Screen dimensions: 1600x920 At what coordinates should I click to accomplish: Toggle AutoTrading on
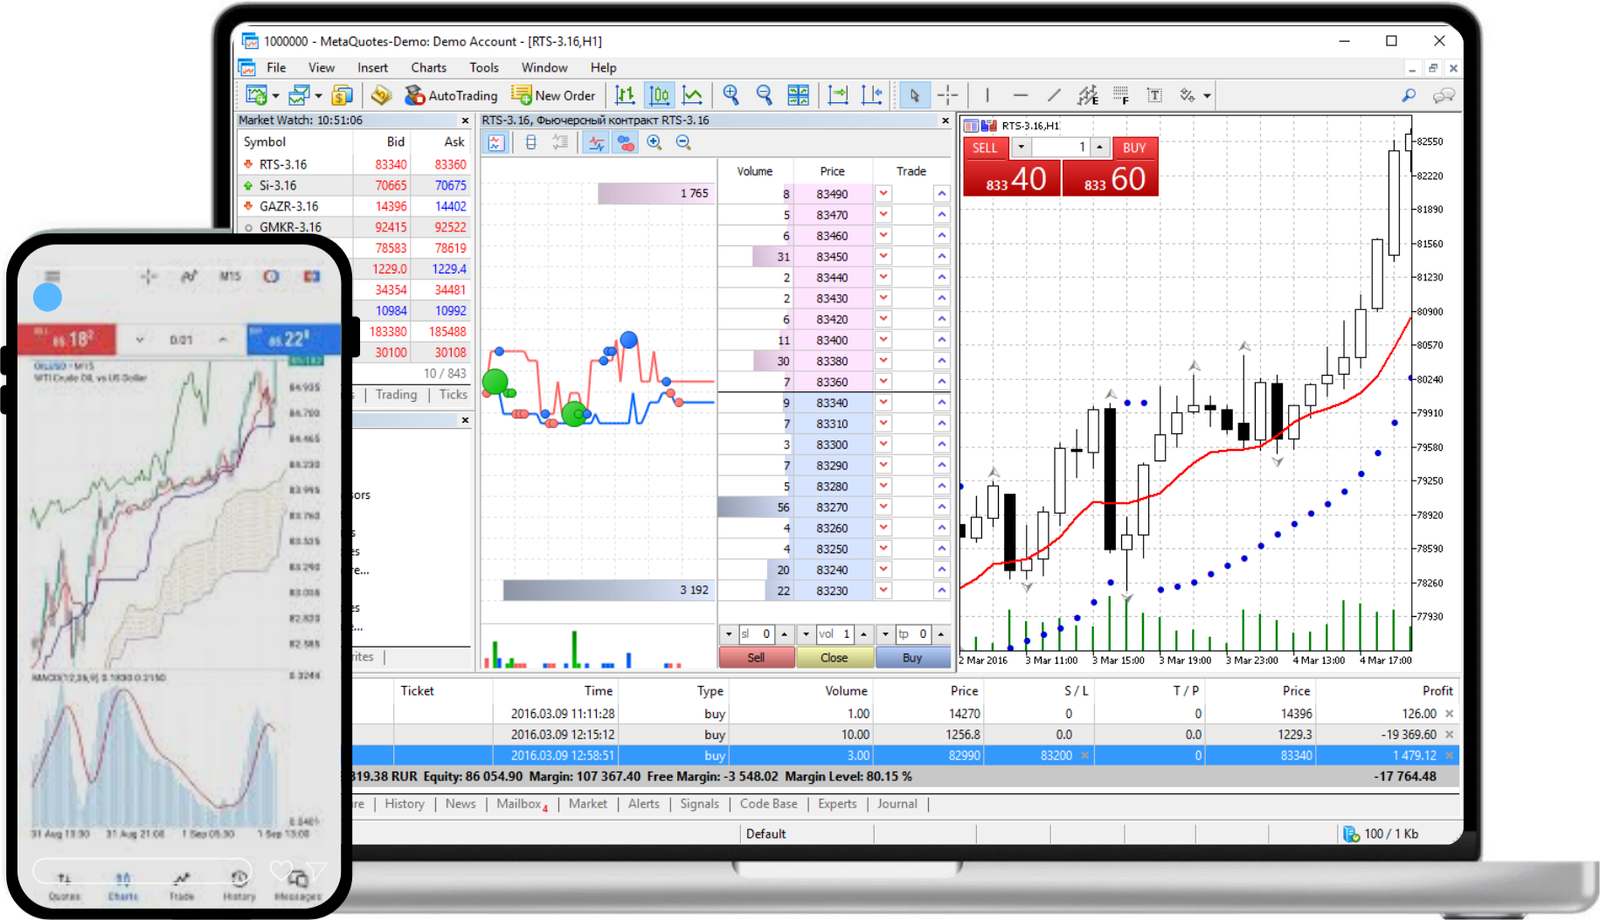pyautogui.click(x=452, y=95)
